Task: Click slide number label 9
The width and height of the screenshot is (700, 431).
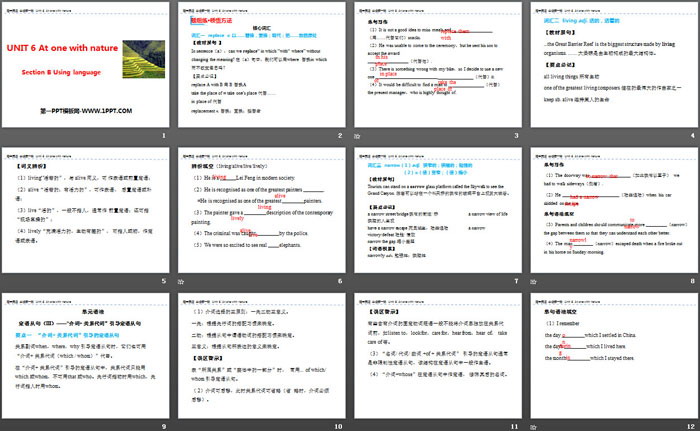Action: point(164,427)
